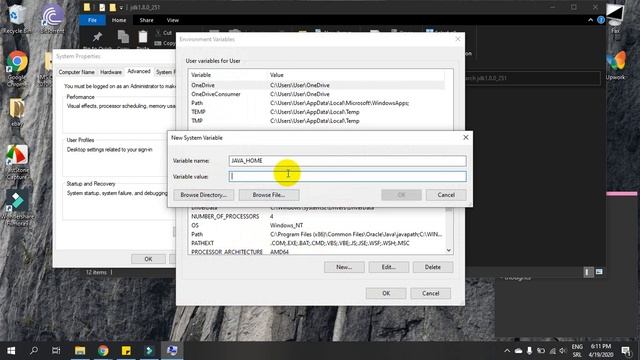Open the Home ribbon tab in File Explorer
640x360 pixels.
pos(119,20)
